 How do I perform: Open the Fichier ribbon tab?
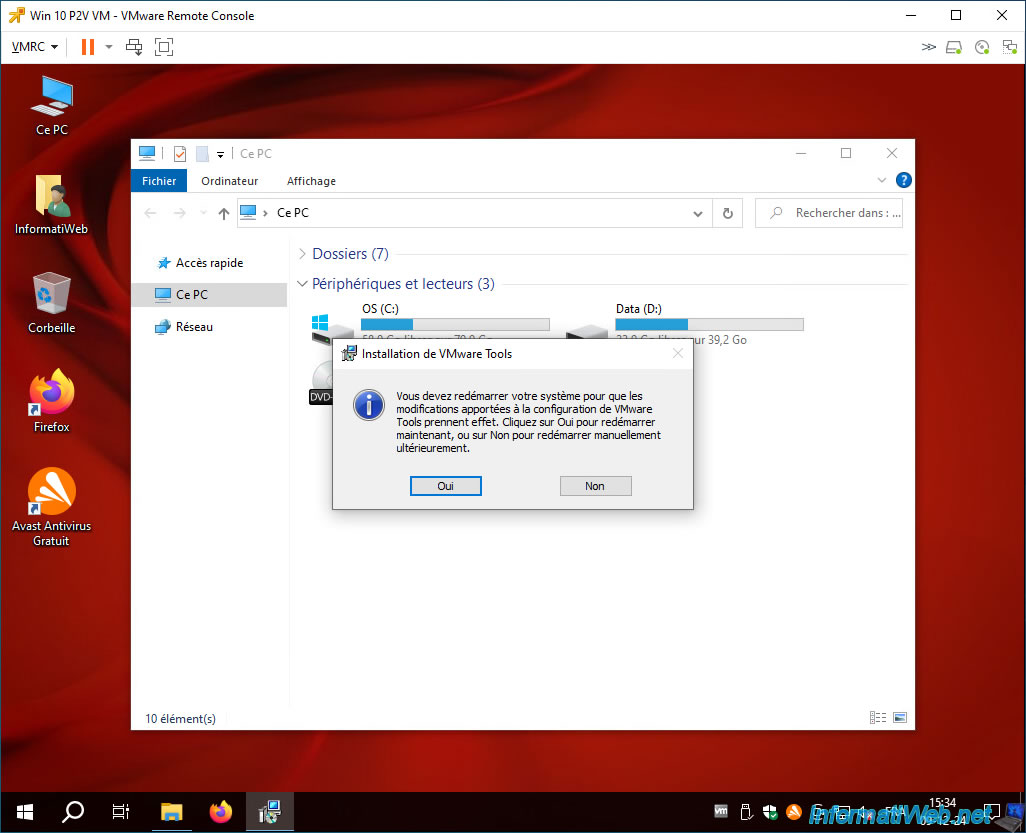point(159,181)
